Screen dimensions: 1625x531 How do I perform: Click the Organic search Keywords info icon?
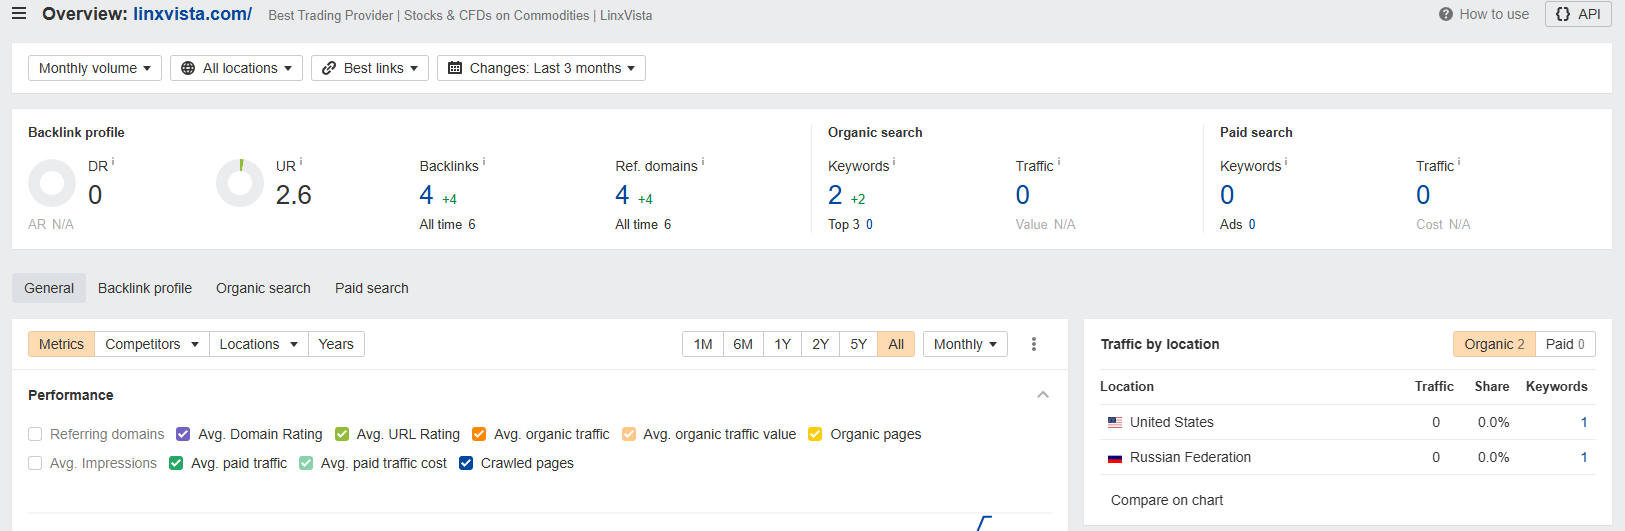[x=894, y=161]
